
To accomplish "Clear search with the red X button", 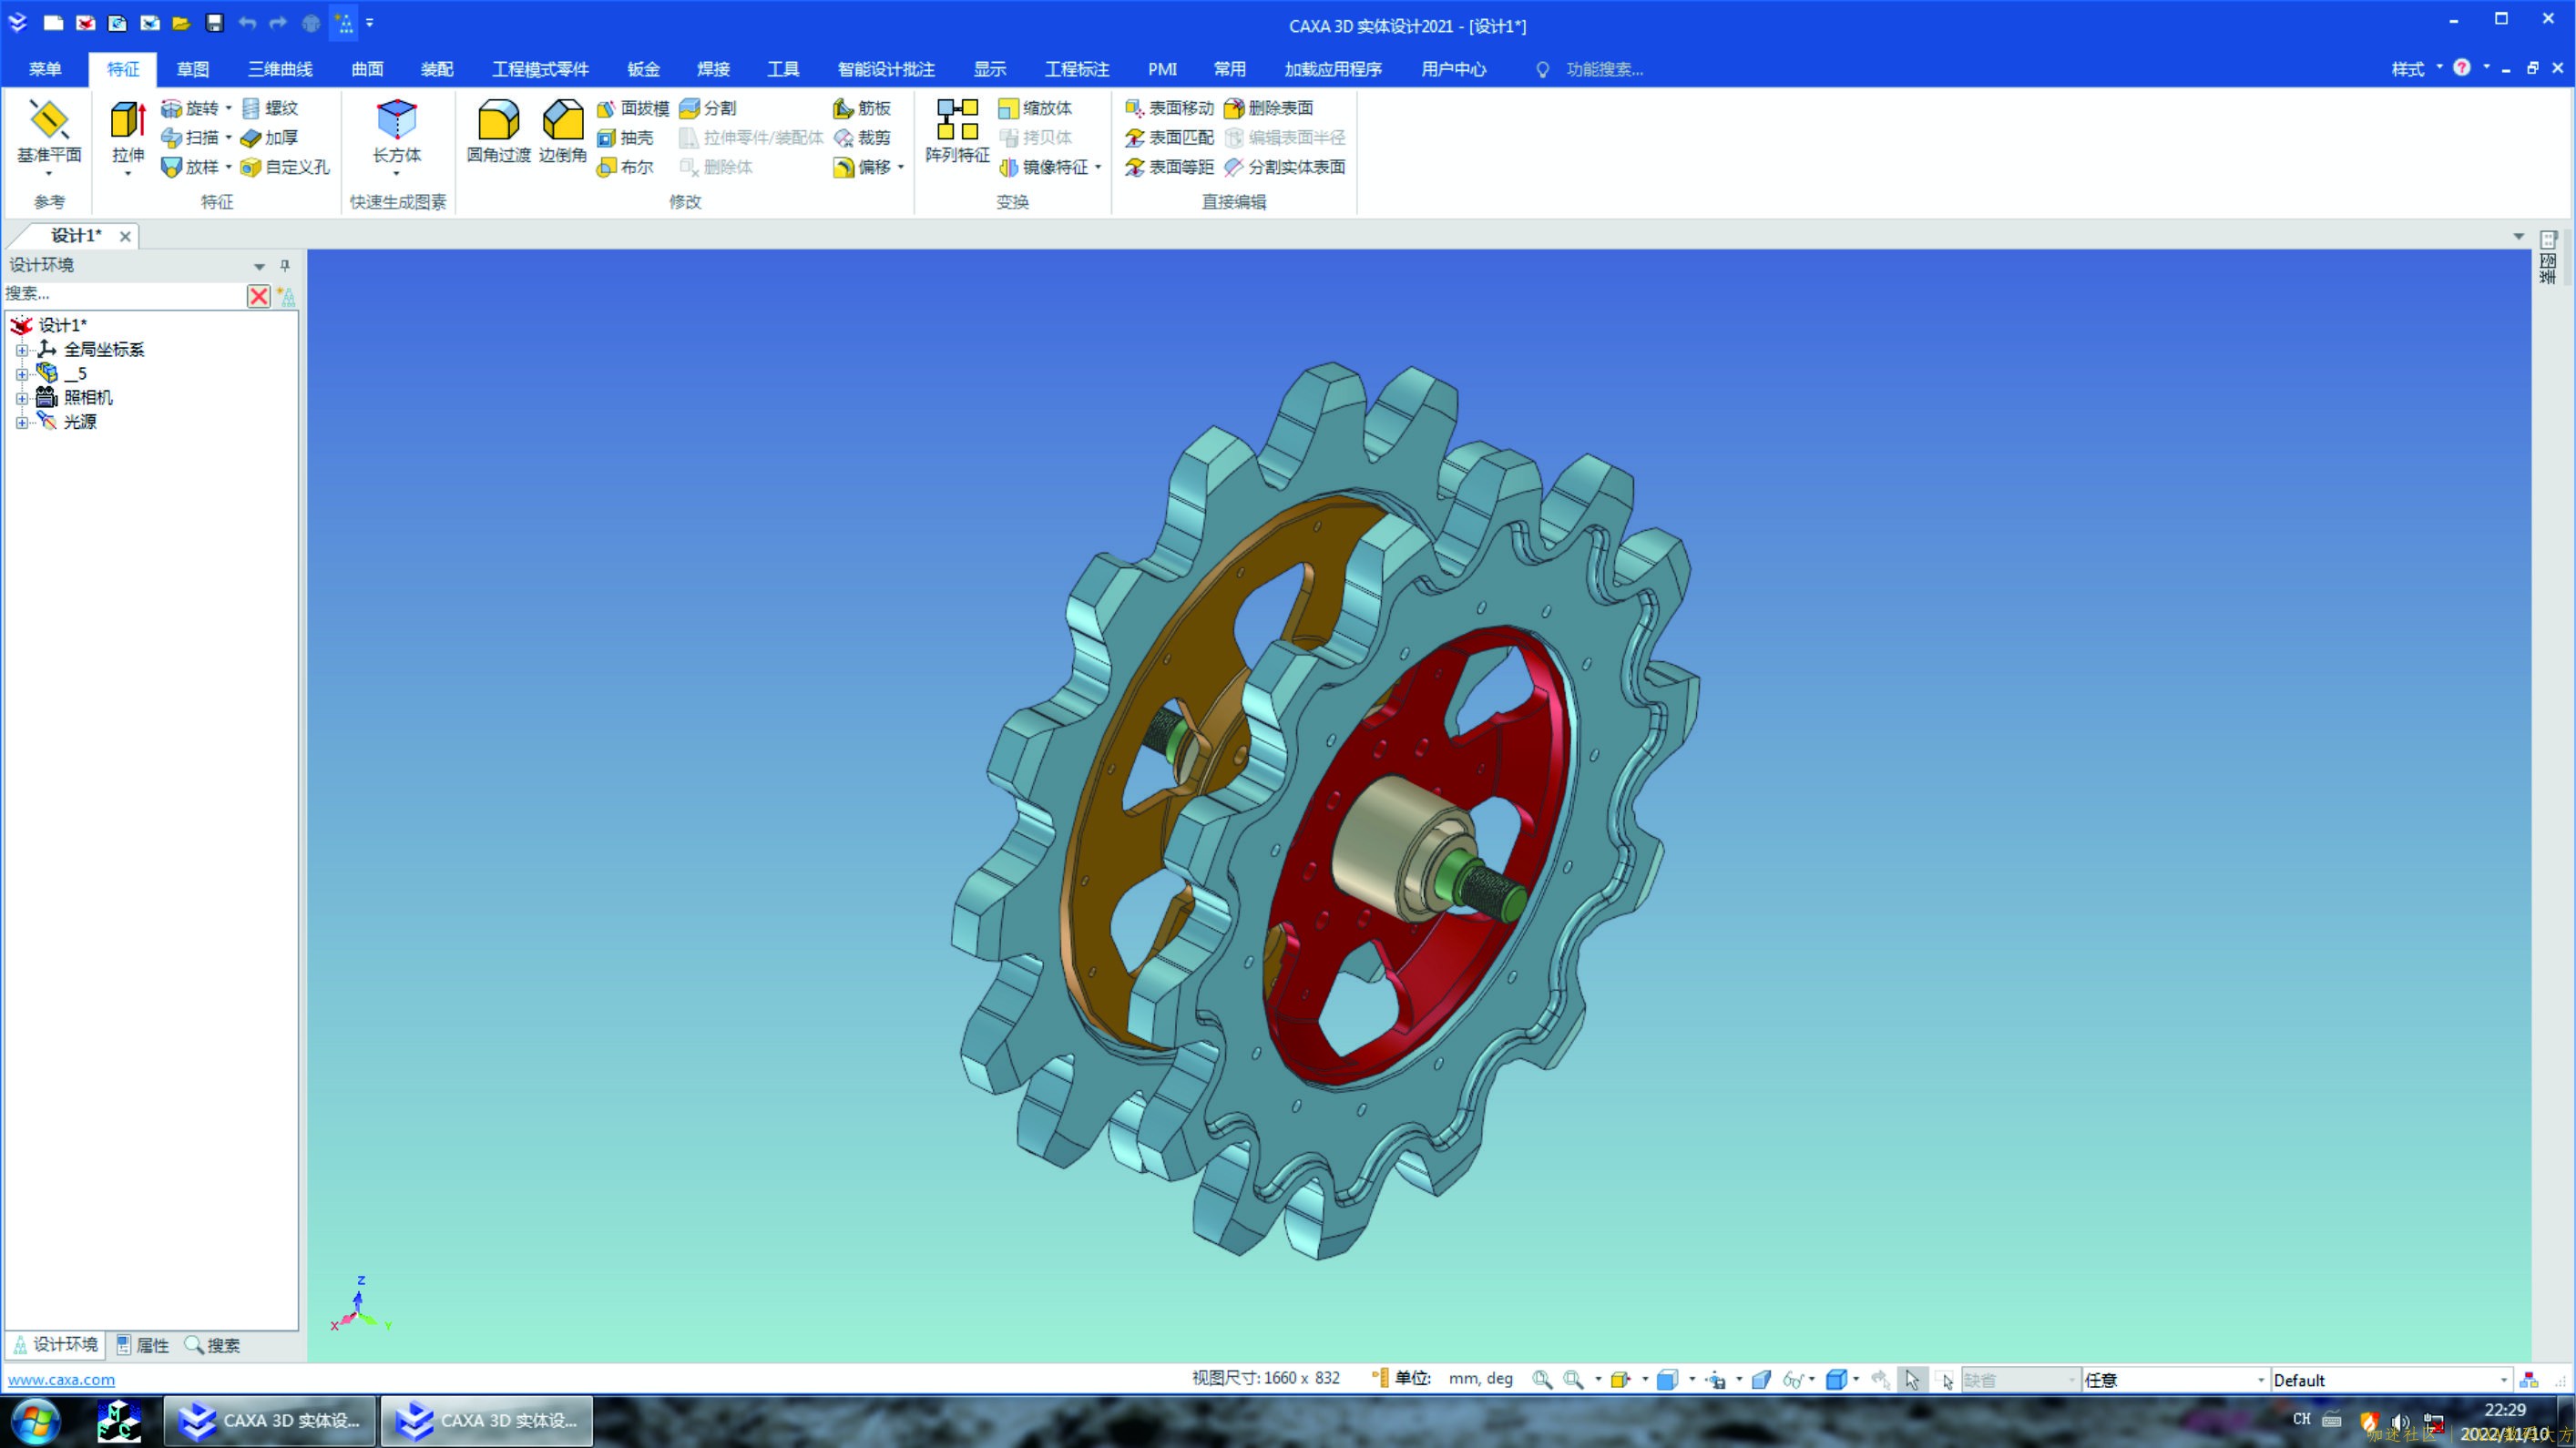I will (x=258, y=296).
